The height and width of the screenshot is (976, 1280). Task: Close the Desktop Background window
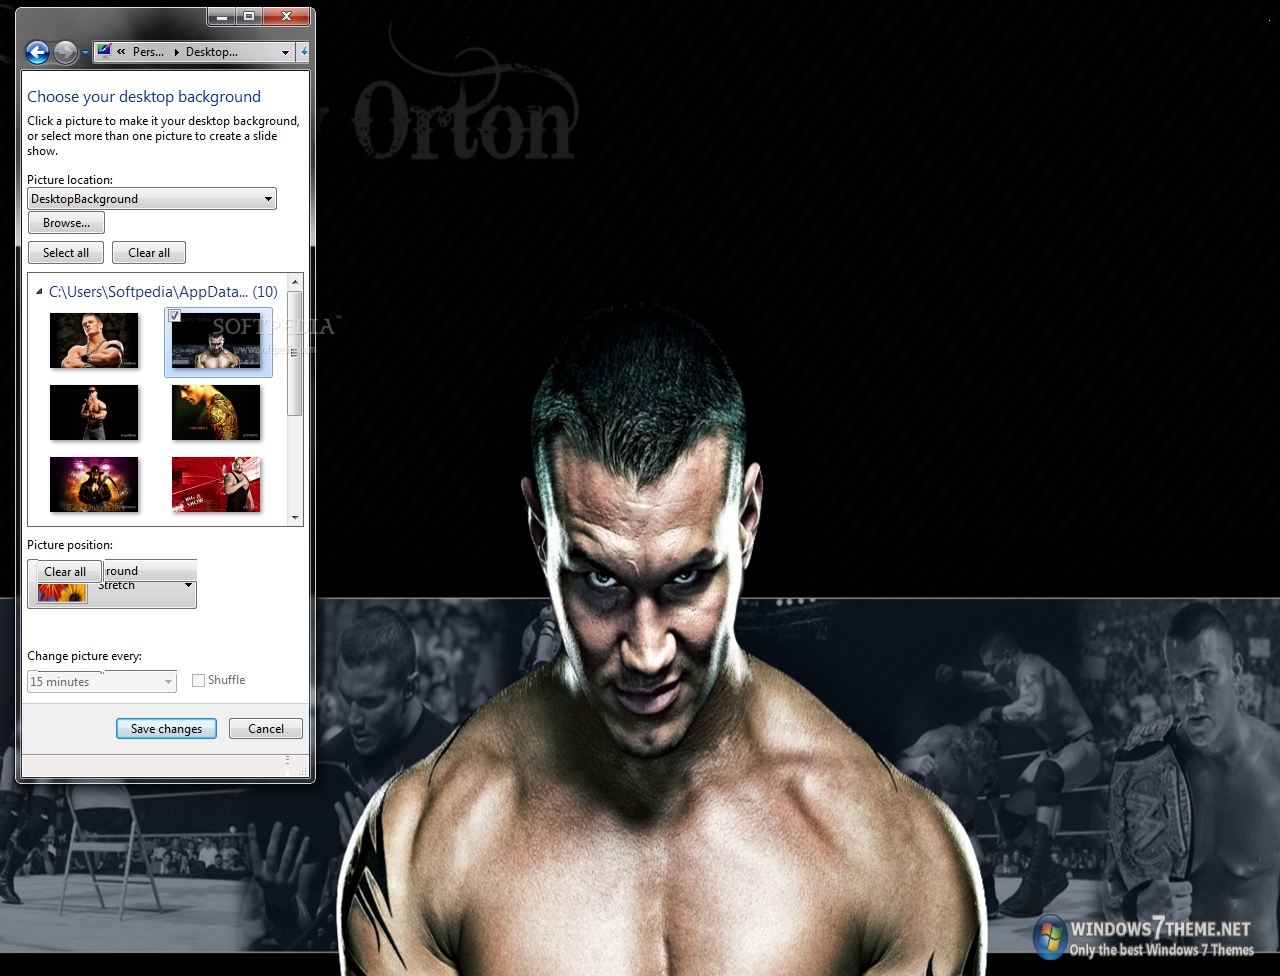click(287, 16)
